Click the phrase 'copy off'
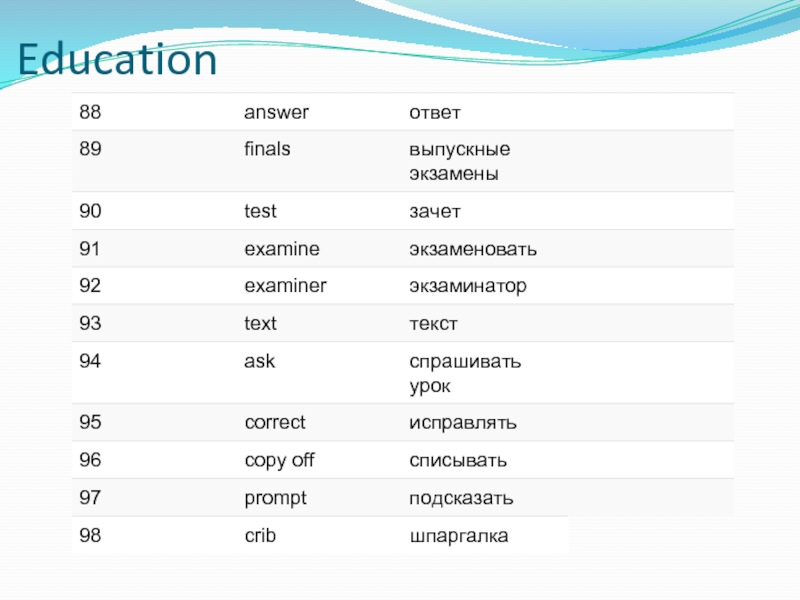 click(x=279, y=461)
